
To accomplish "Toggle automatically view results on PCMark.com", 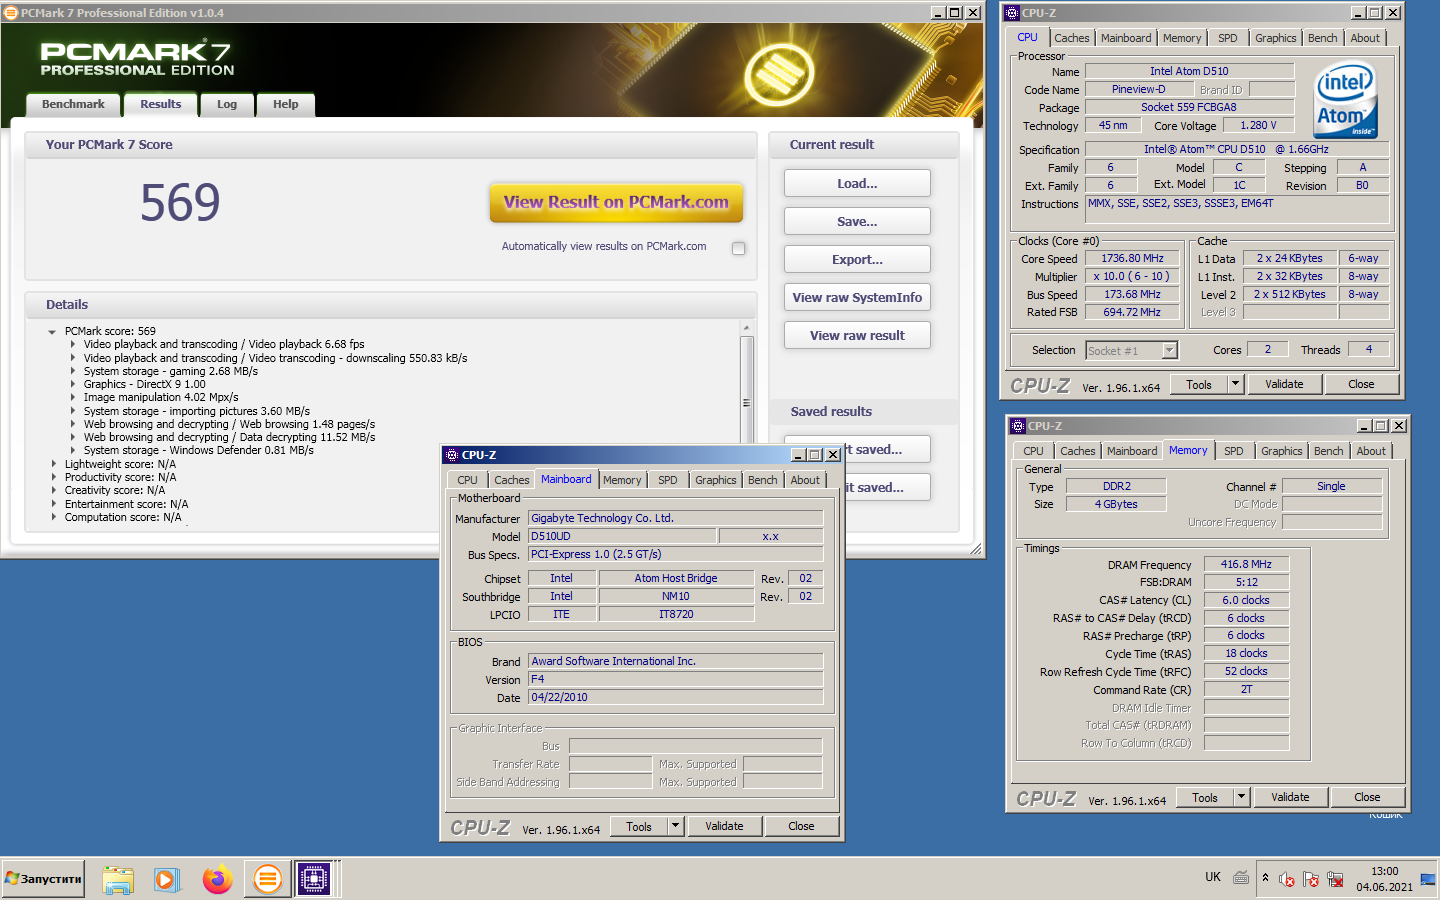I will click(x=739, y=248).
